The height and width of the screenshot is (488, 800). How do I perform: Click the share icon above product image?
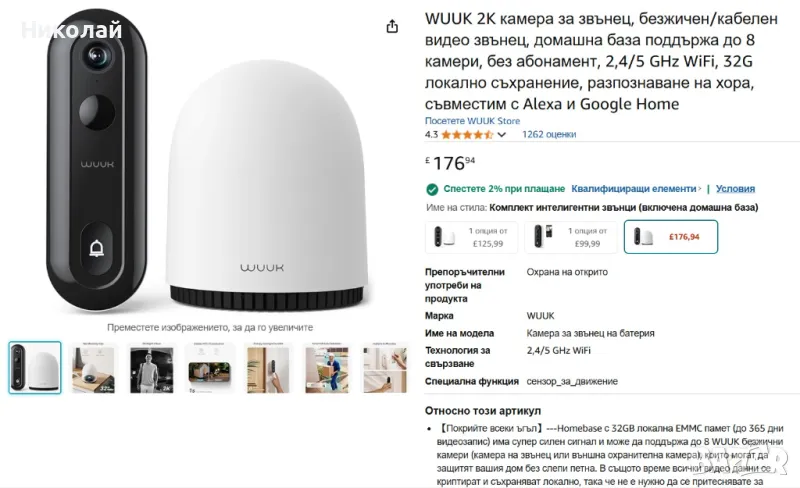click(x=392, y=26)
